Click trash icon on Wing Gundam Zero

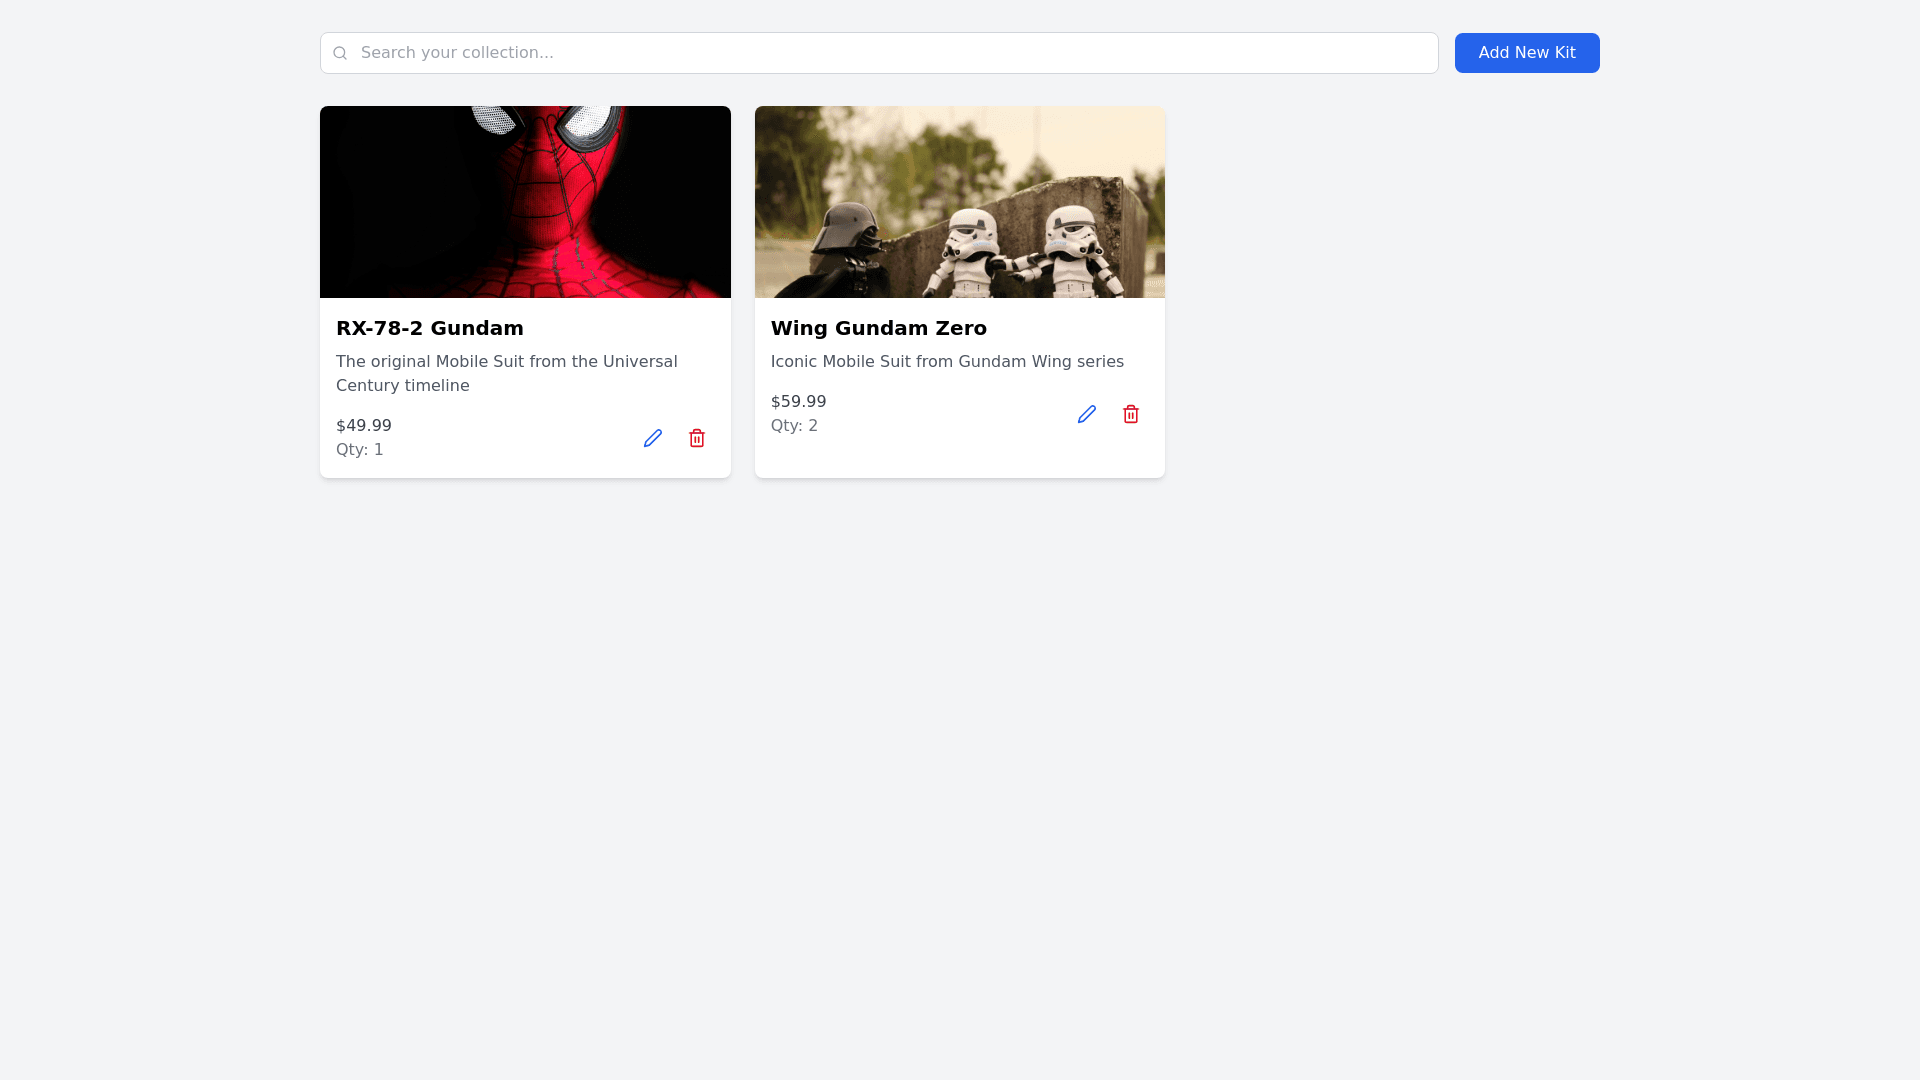[1131, 414]
